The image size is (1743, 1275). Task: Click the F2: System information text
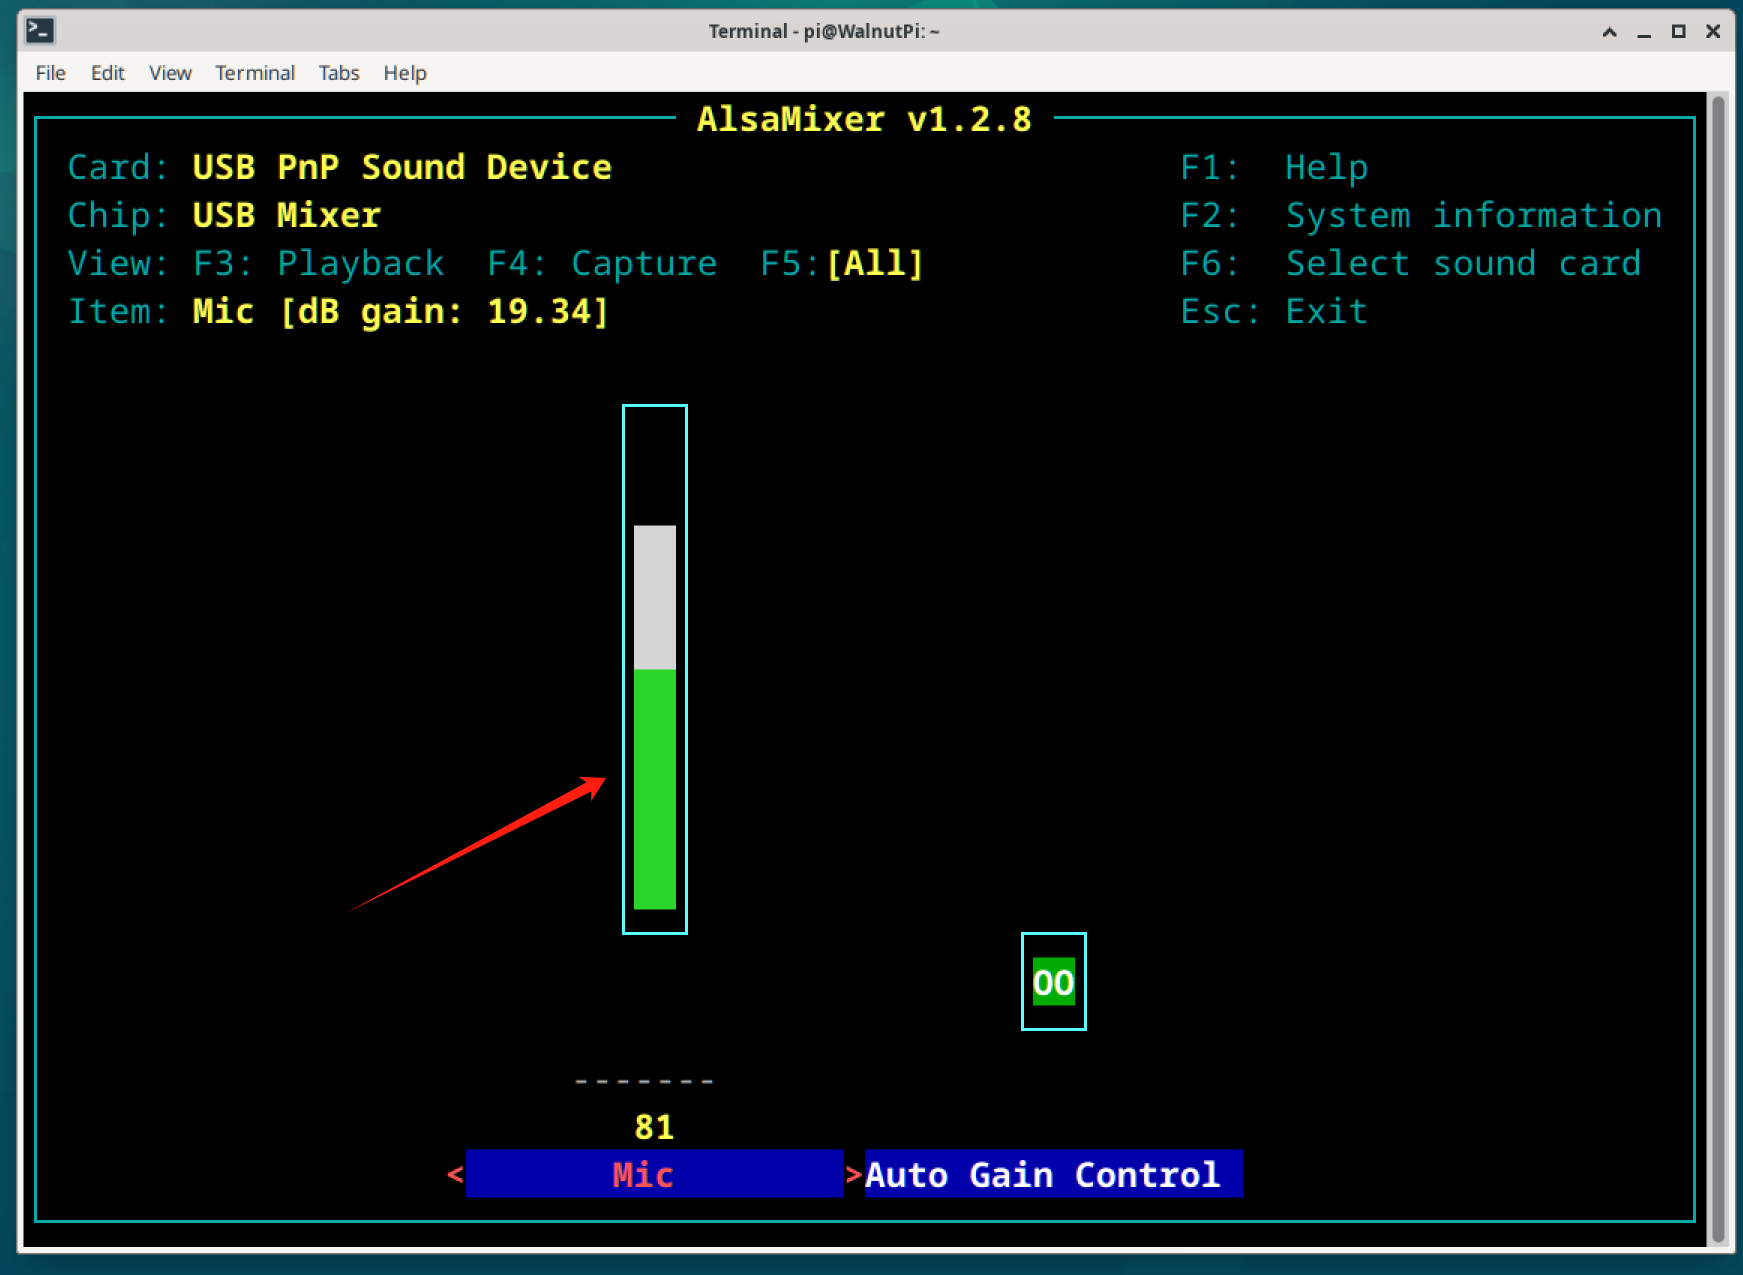1421,215
